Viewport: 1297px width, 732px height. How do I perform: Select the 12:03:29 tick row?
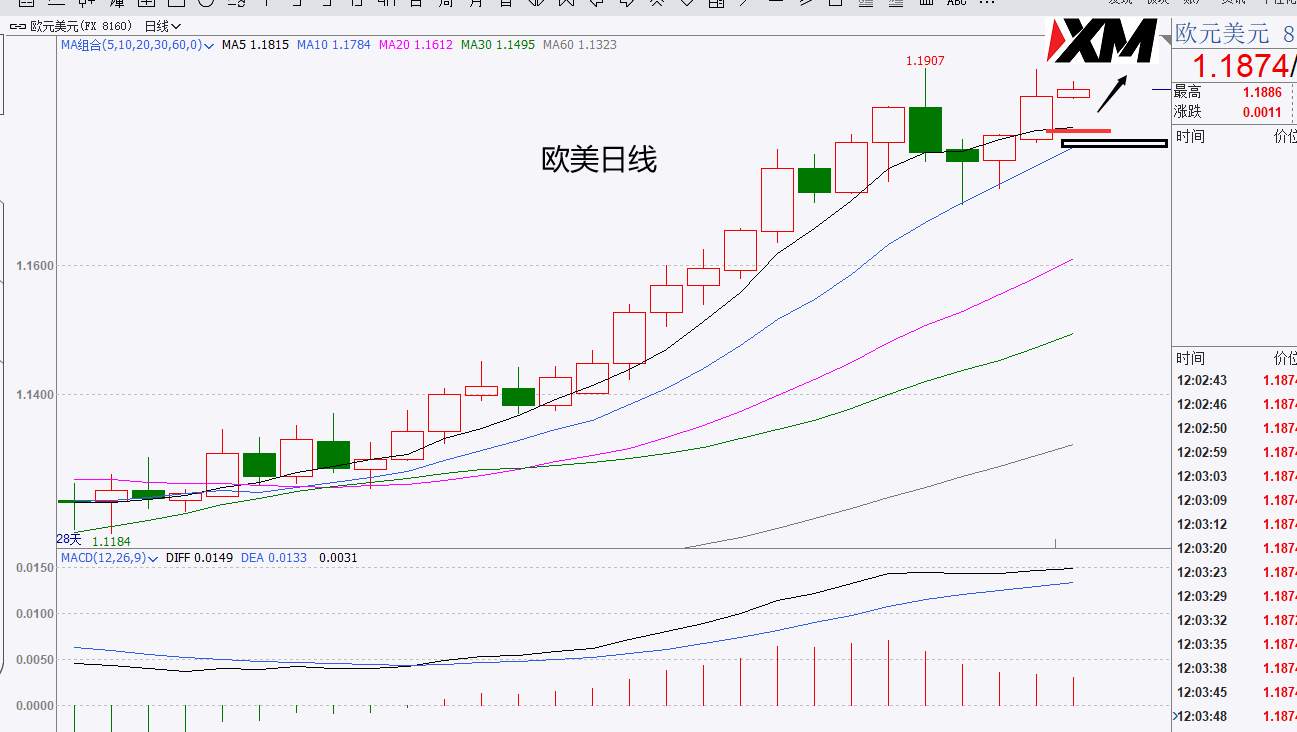[1234, 596]
